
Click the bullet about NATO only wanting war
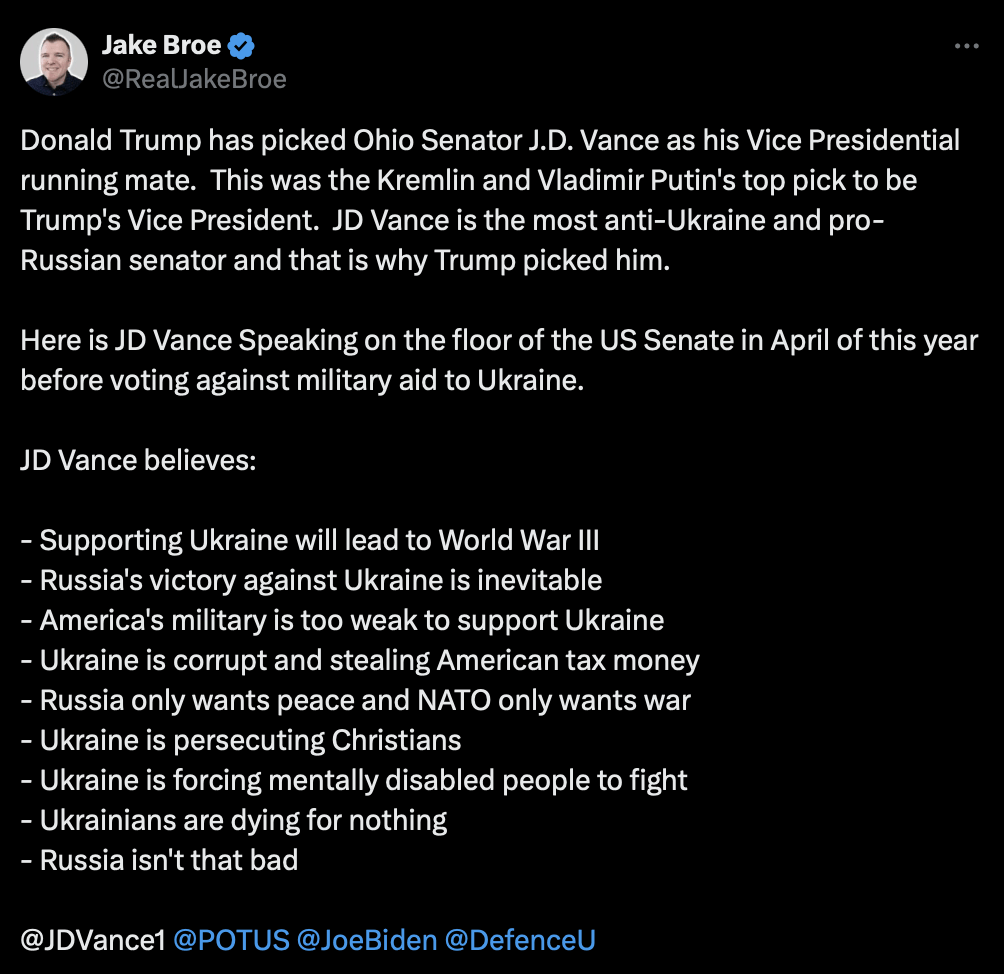(355, 700)
